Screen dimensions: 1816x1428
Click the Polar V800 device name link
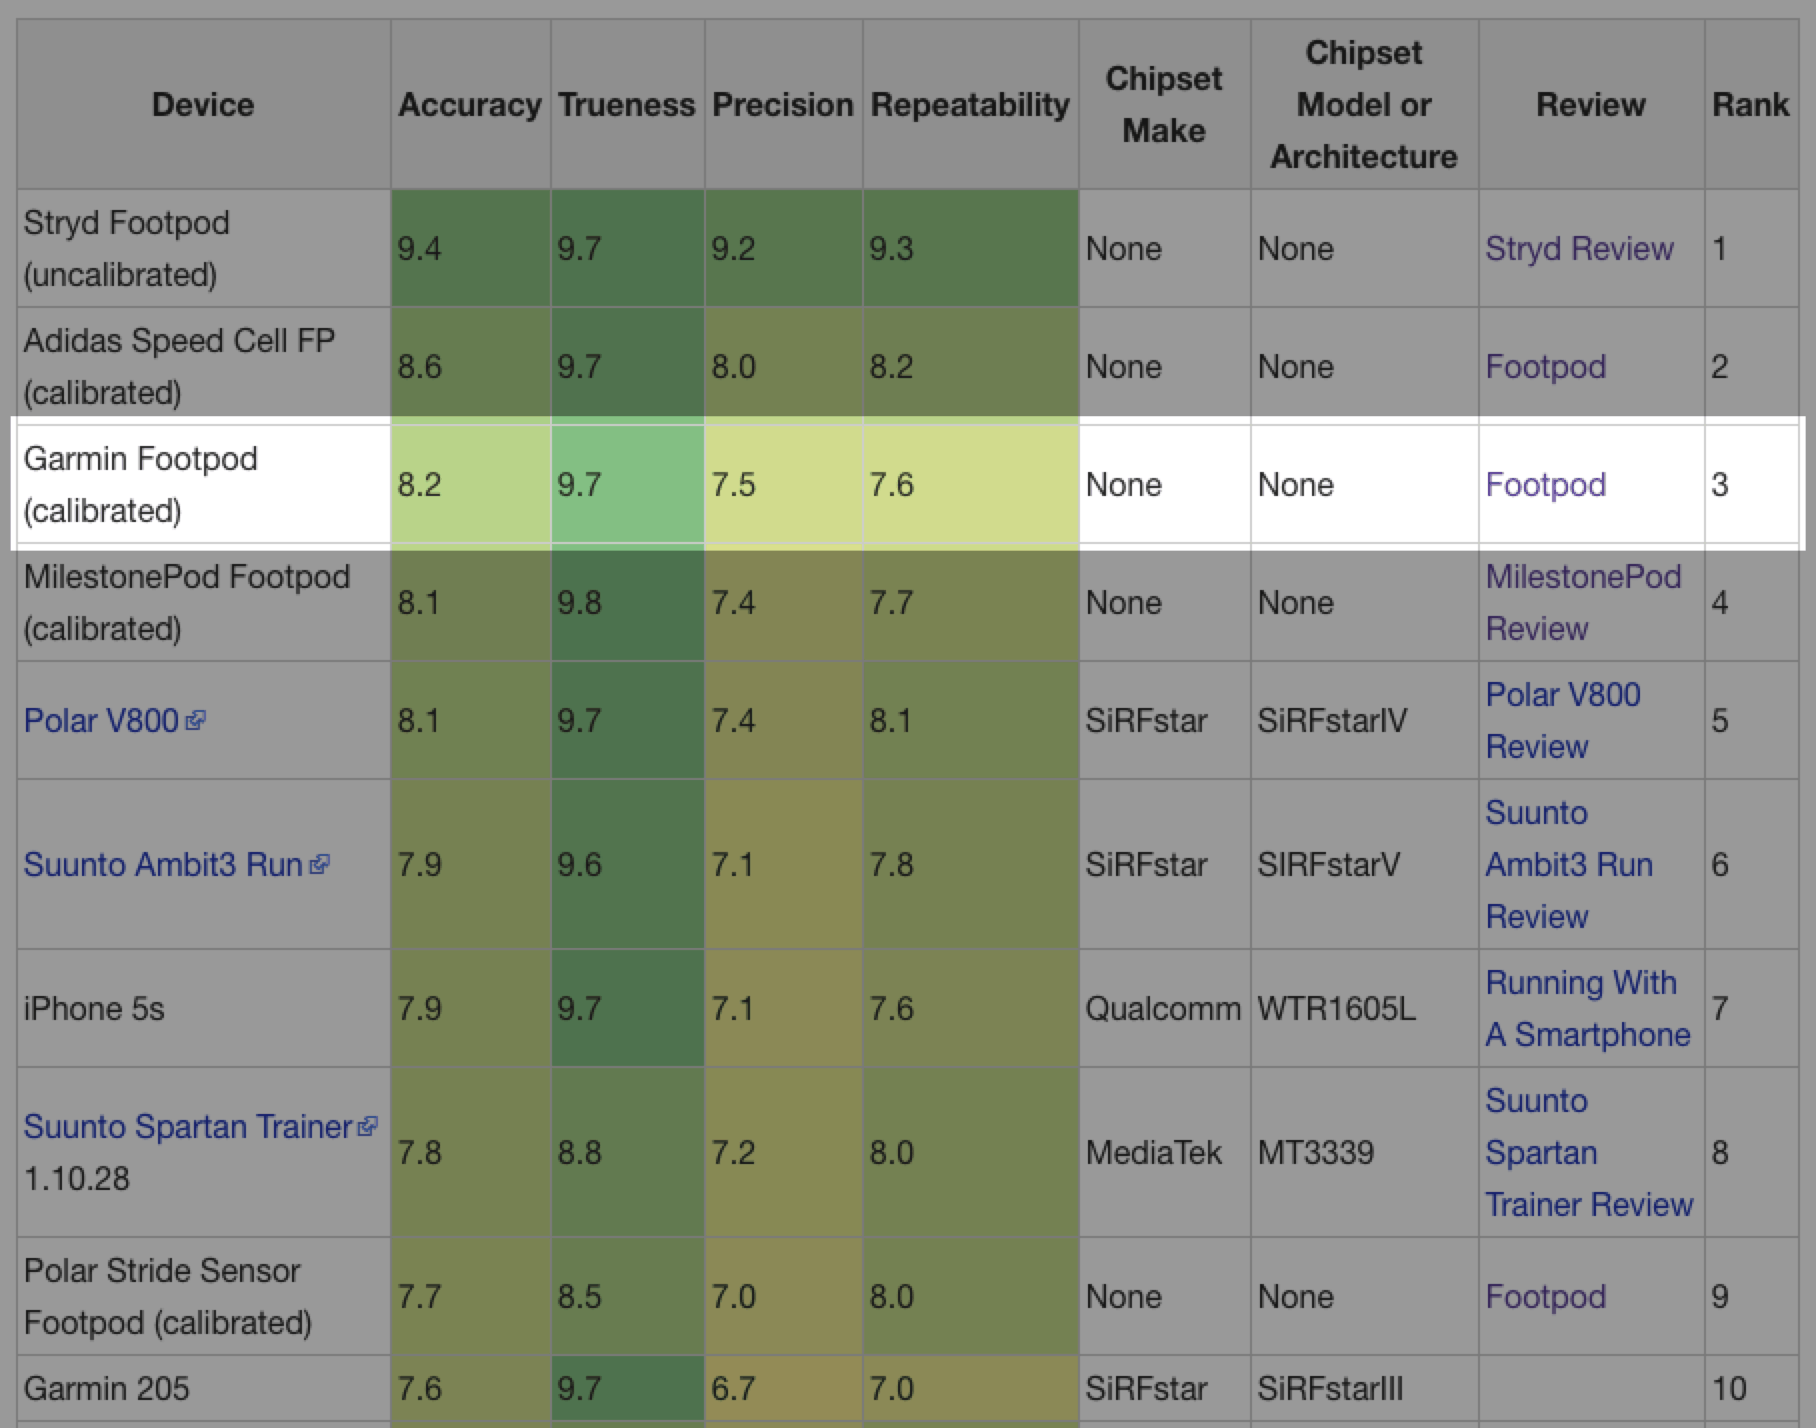pos(101,720)
